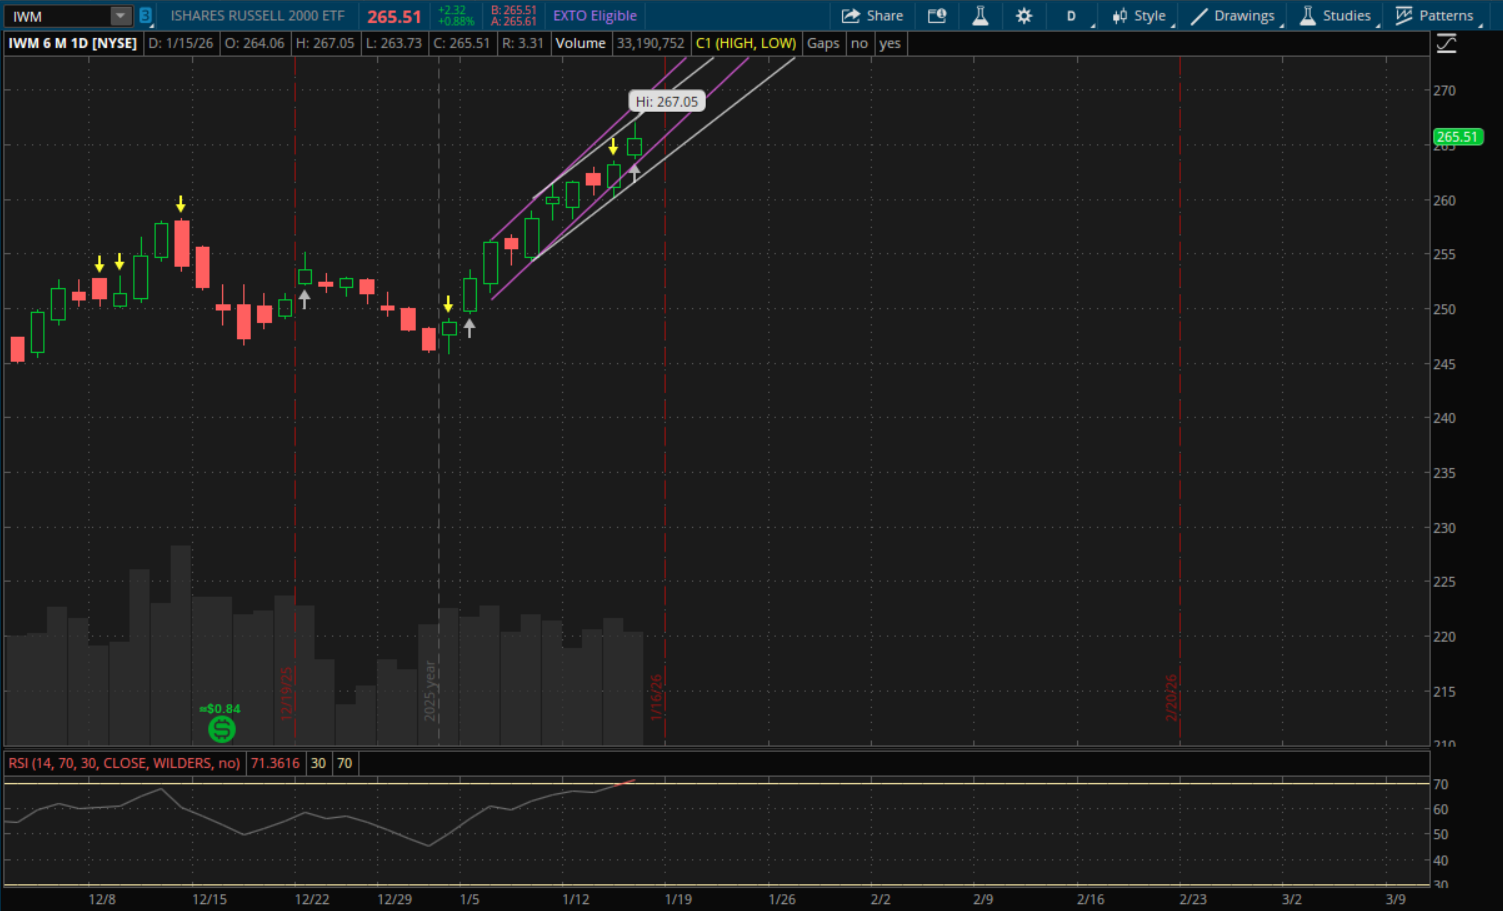Click the green 265.51 last price label
Image resolution: width=1503 pixels, height=911 pixels.
[1457, 137]
